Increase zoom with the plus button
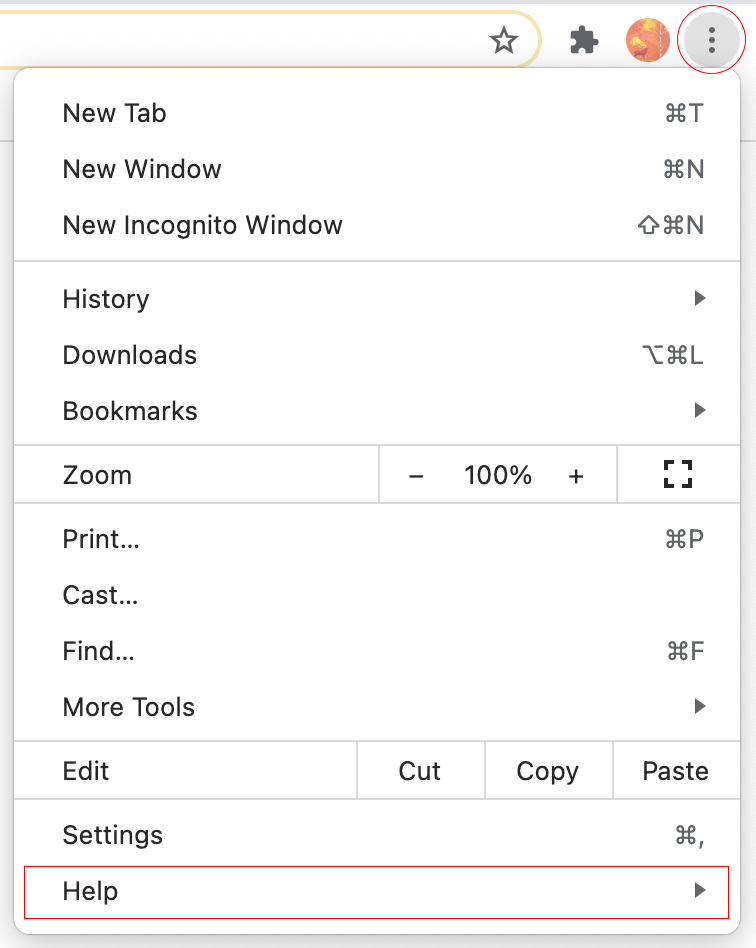 point(576,476)
